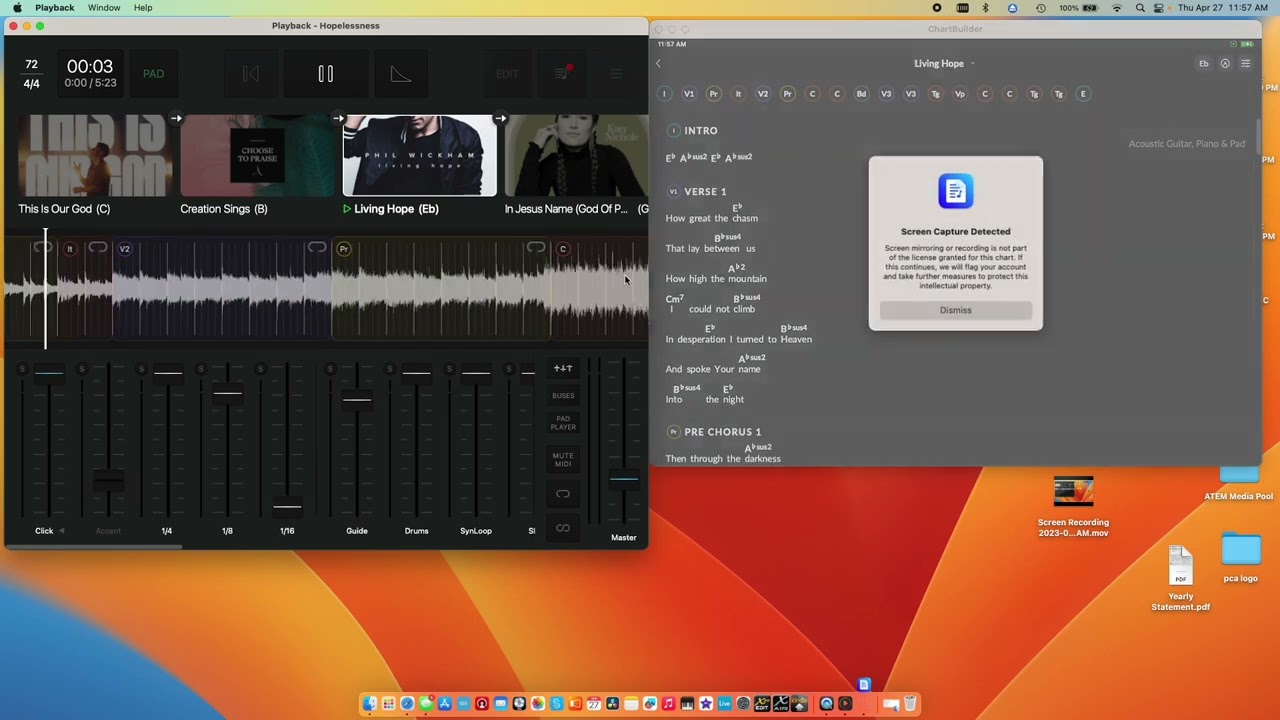Screen dimensions: 1280x720
Task: Open the Living Hope title dropdown in ChartBuilder
Action: click(944, 63)
